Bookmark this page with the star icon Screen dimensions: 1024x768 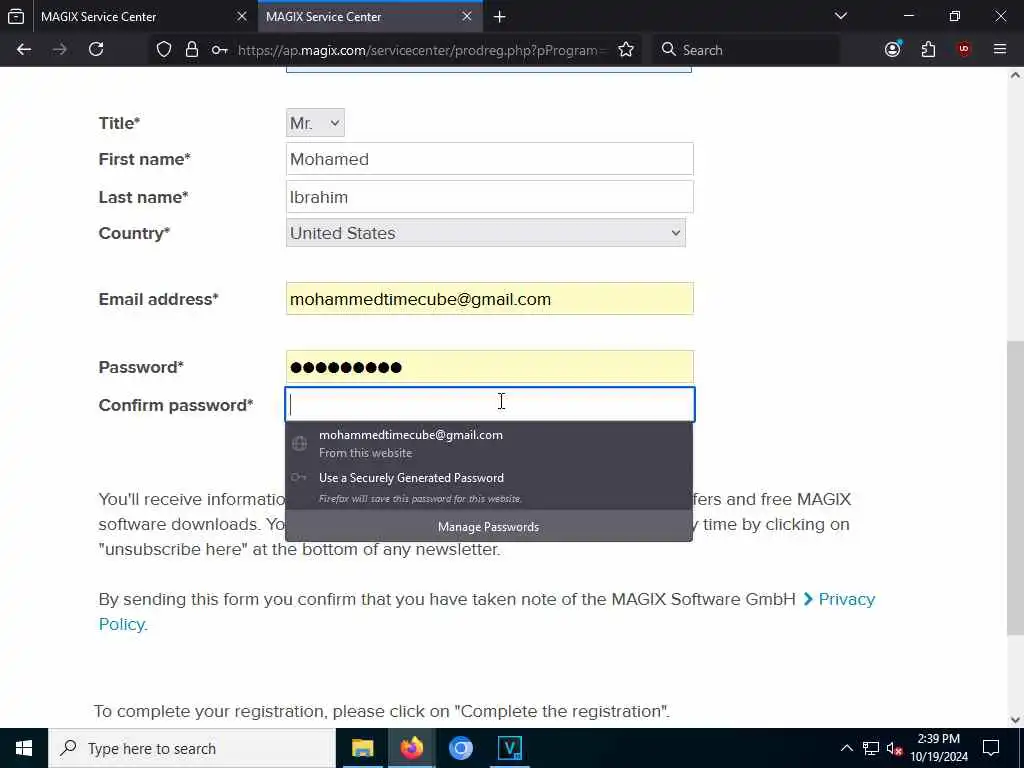pyautogui.click(x=626, y=50)
